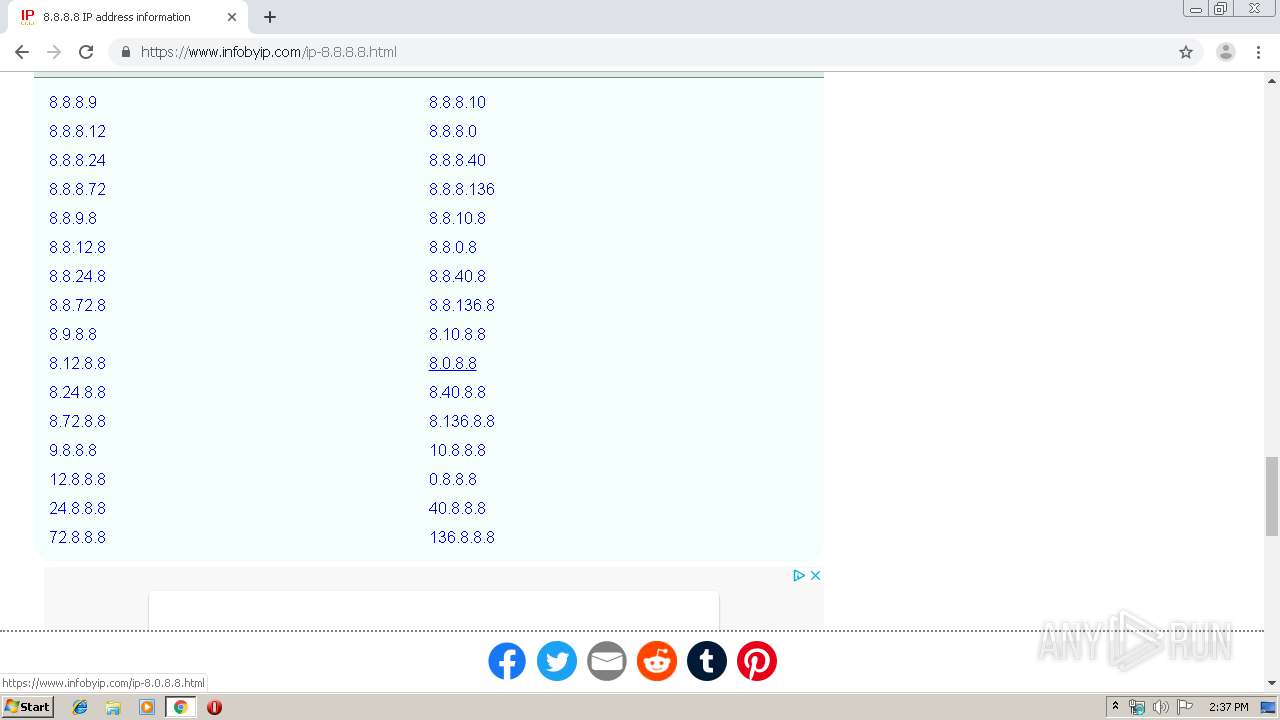Image resolution: width=1280 pixels, height=720 pixels.
Task: Open underlined IP link 8.0.8.8
Action: pos(453,363)
